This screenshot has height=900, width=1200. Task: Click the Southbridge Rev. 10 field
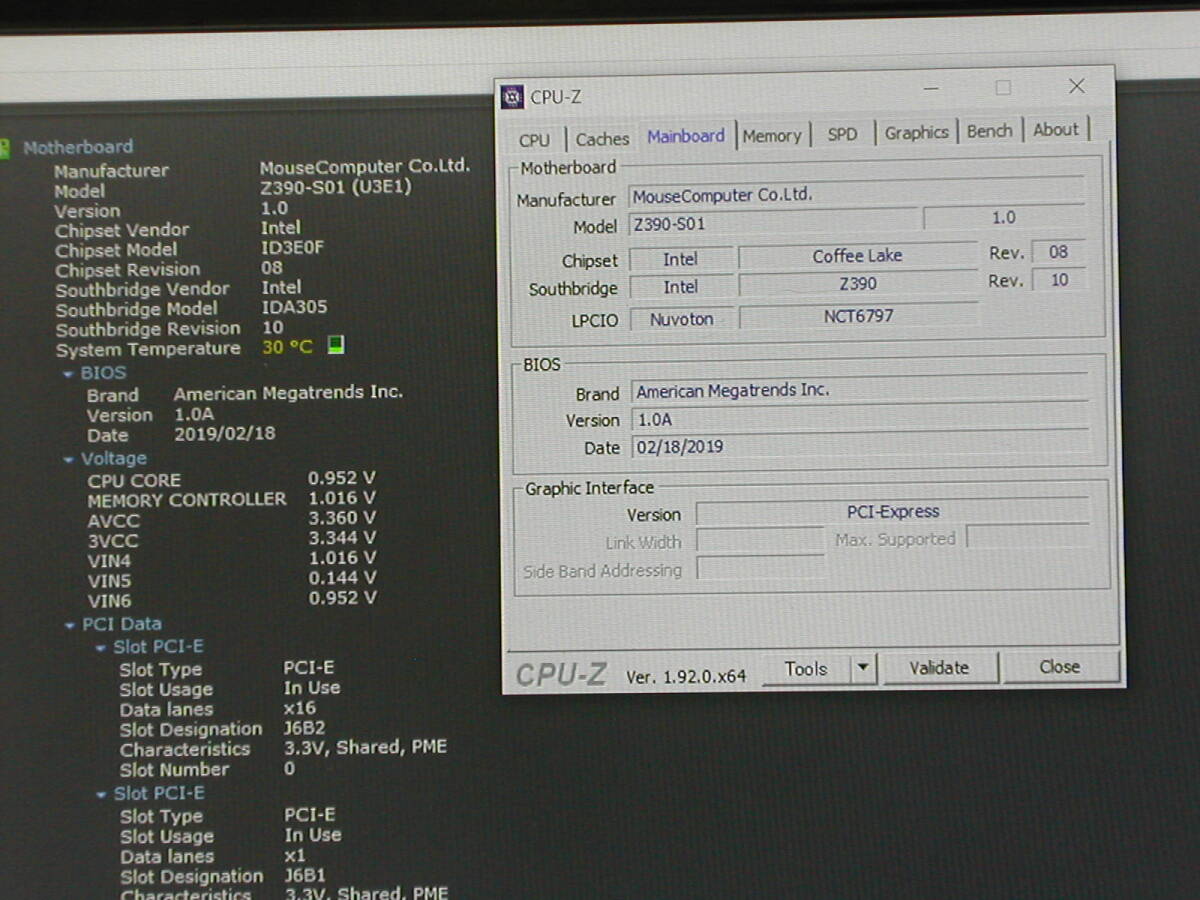(1059, 280)
